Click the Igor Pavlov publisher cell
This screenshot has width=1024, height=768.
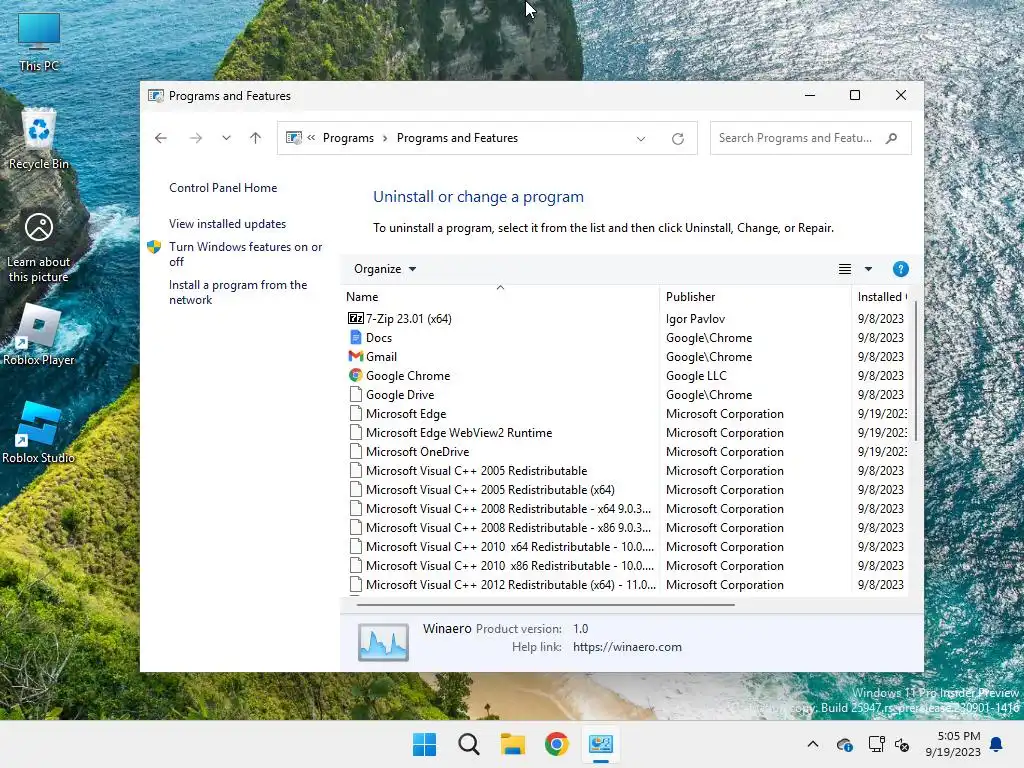pos(696,319)
